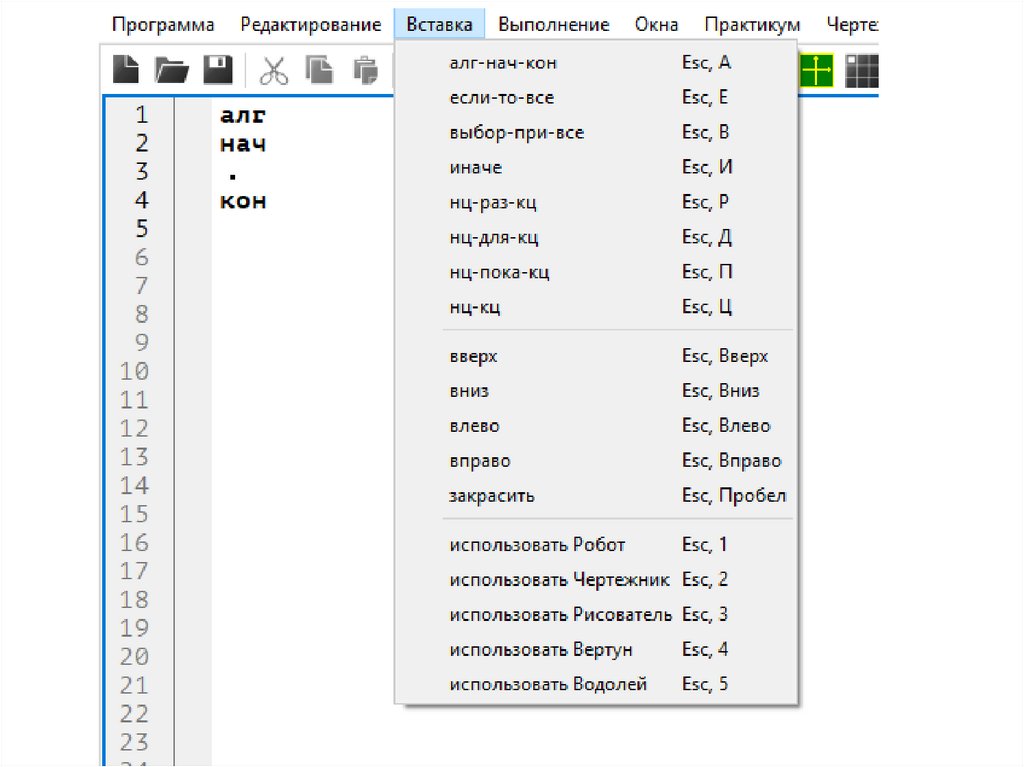Insert если-то-все construct
This screenshot has height=767, width=1024.
[x=596, y=97]
